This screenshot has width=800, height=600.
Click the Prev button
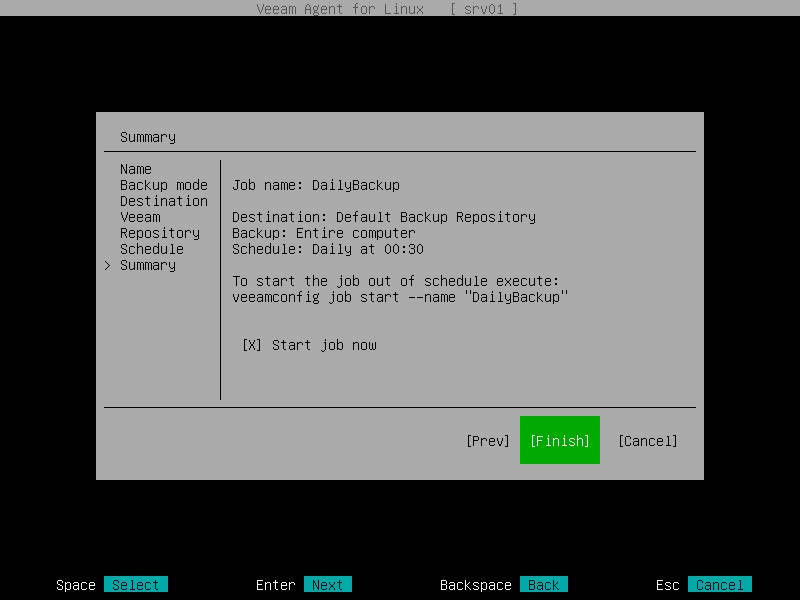click(487, 440)
